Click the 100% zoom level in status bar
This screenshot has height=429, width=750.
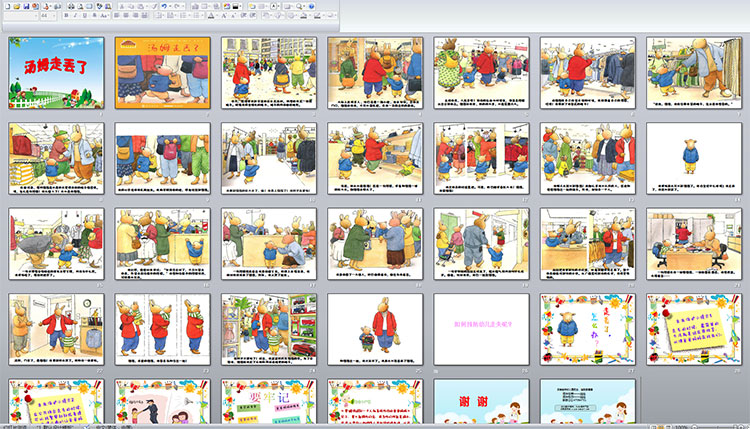tap(681, 427)
